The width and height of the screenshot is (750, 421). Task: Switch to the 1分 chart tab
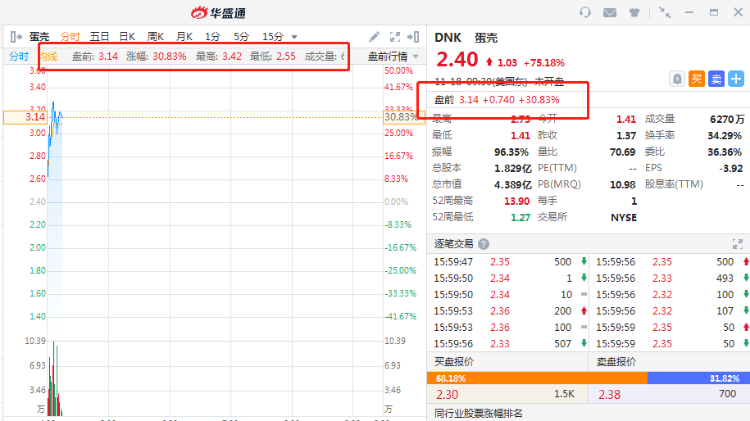click(x=213, y=37)
